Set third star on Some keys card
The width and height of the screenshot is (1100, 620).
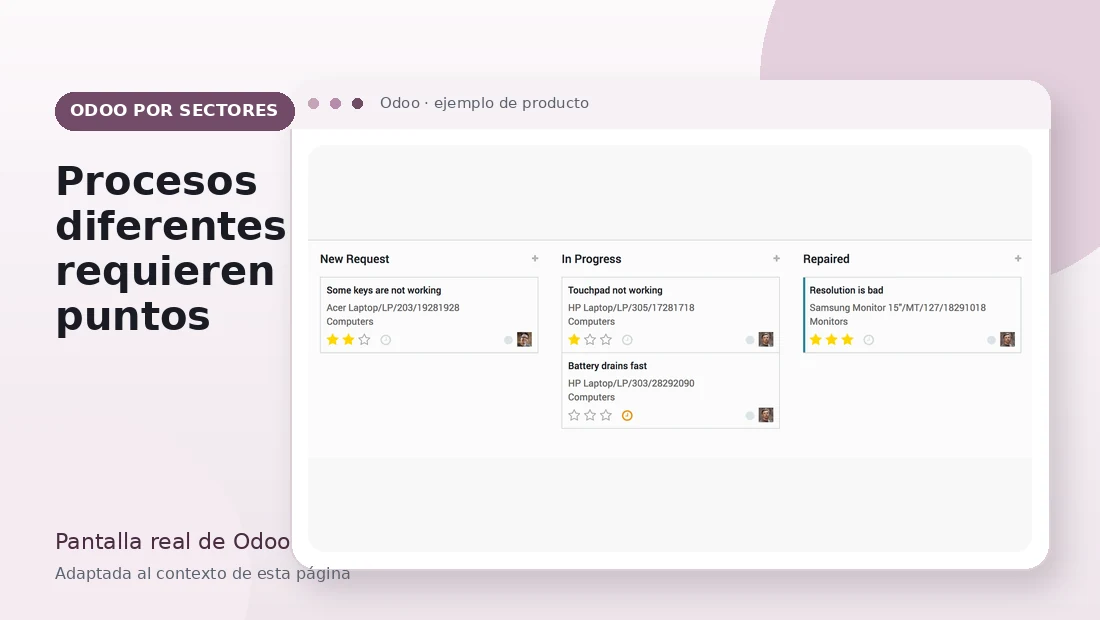(364, 339)
